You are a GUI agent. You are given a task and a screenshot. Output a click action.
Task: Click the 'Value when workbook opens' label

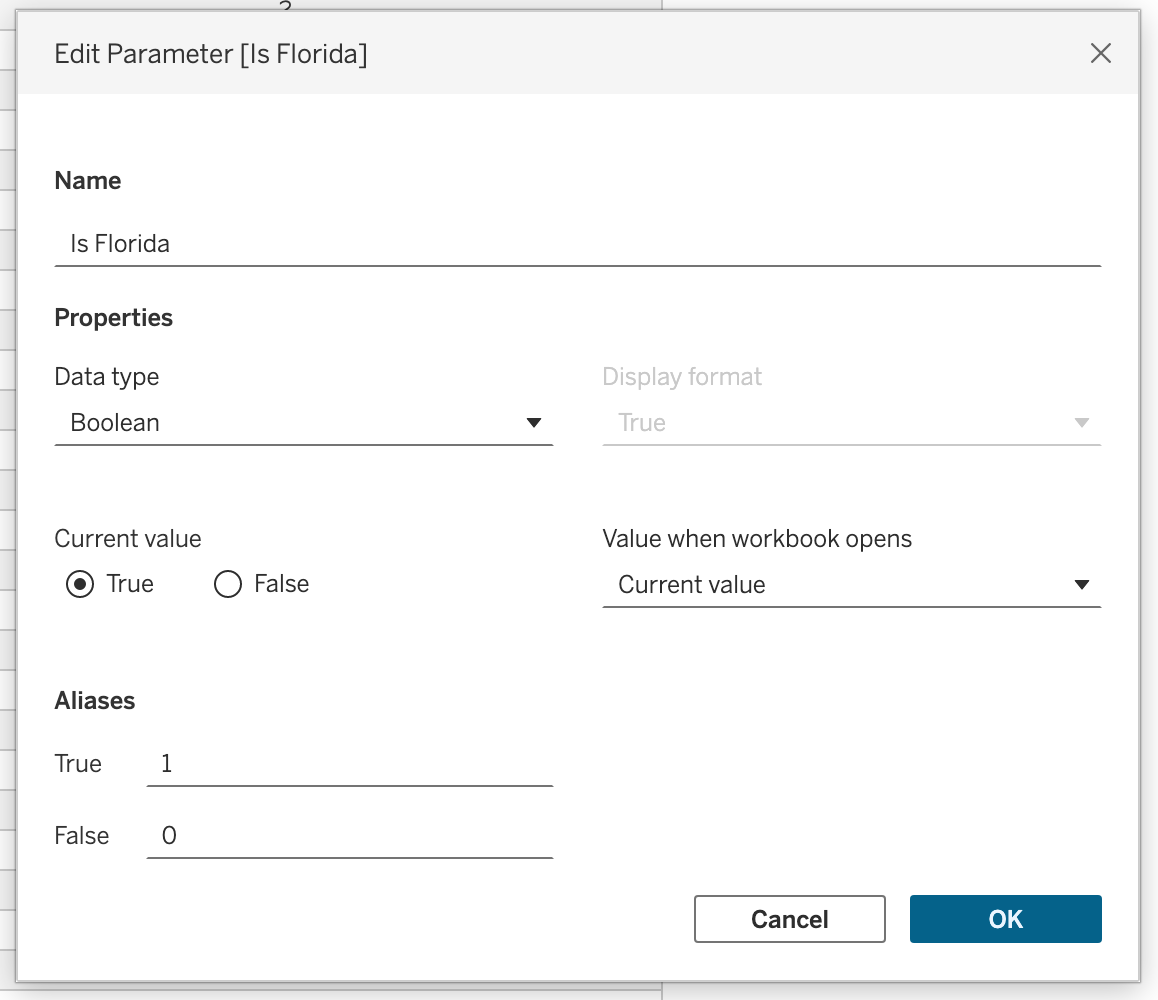(757, 539)
